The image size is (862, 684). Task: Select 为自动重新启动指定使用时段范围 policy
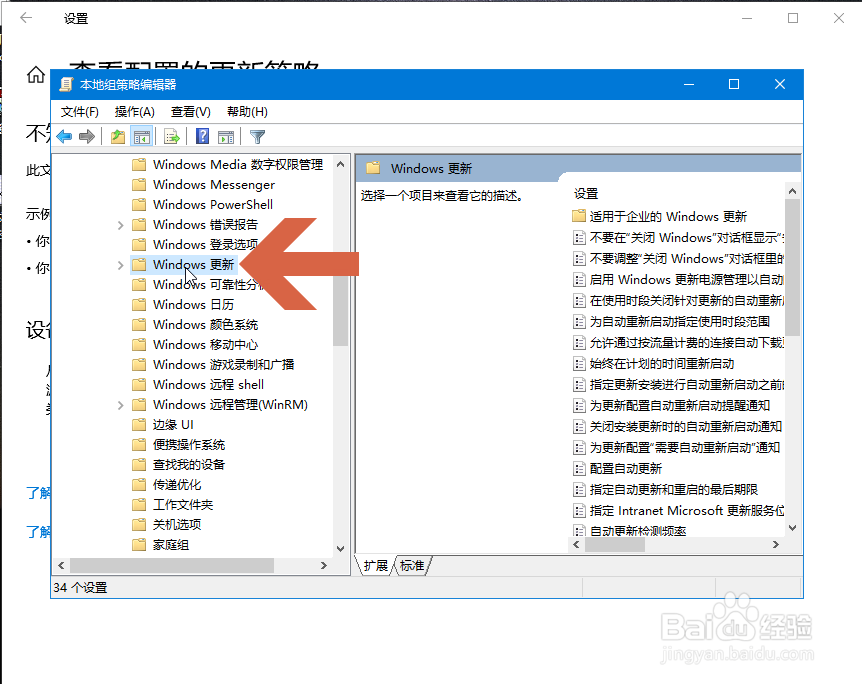click(x=679, y=322)
